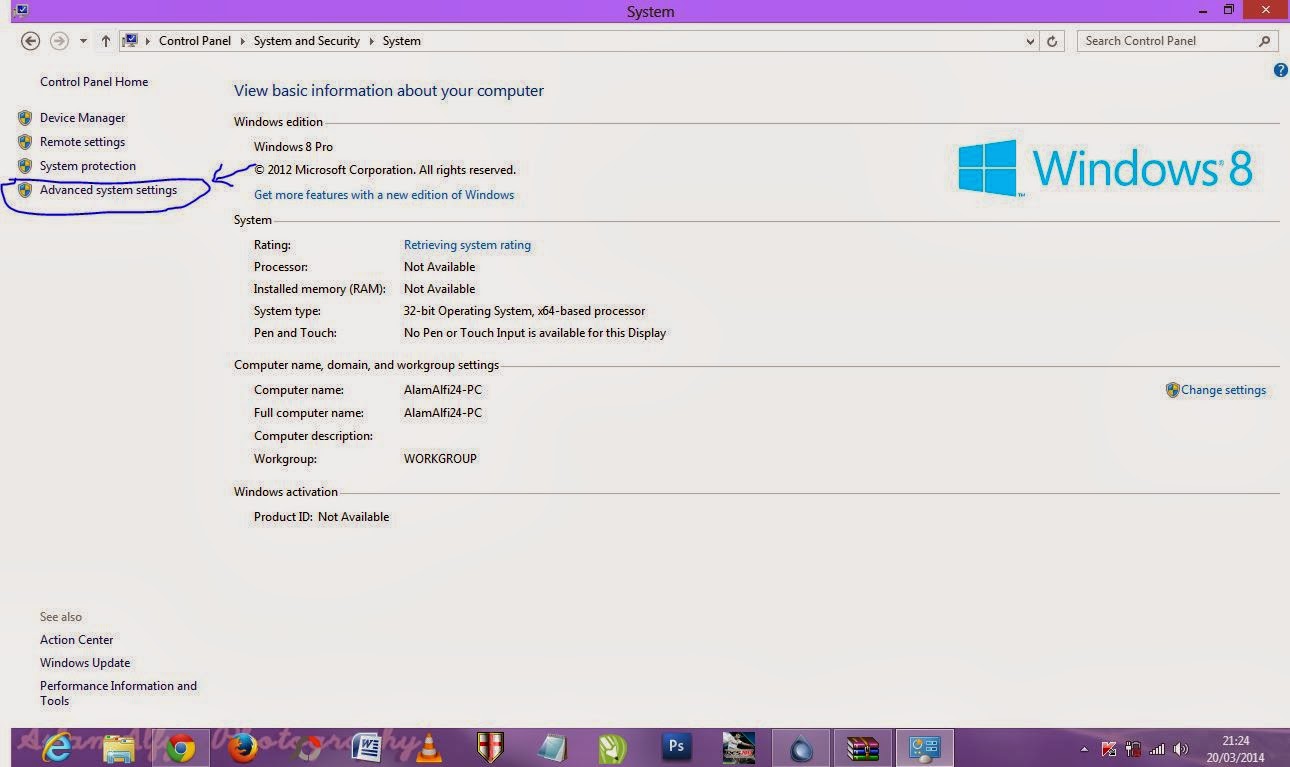
Task: Open System protection
Action: click(x=88, y=166)
